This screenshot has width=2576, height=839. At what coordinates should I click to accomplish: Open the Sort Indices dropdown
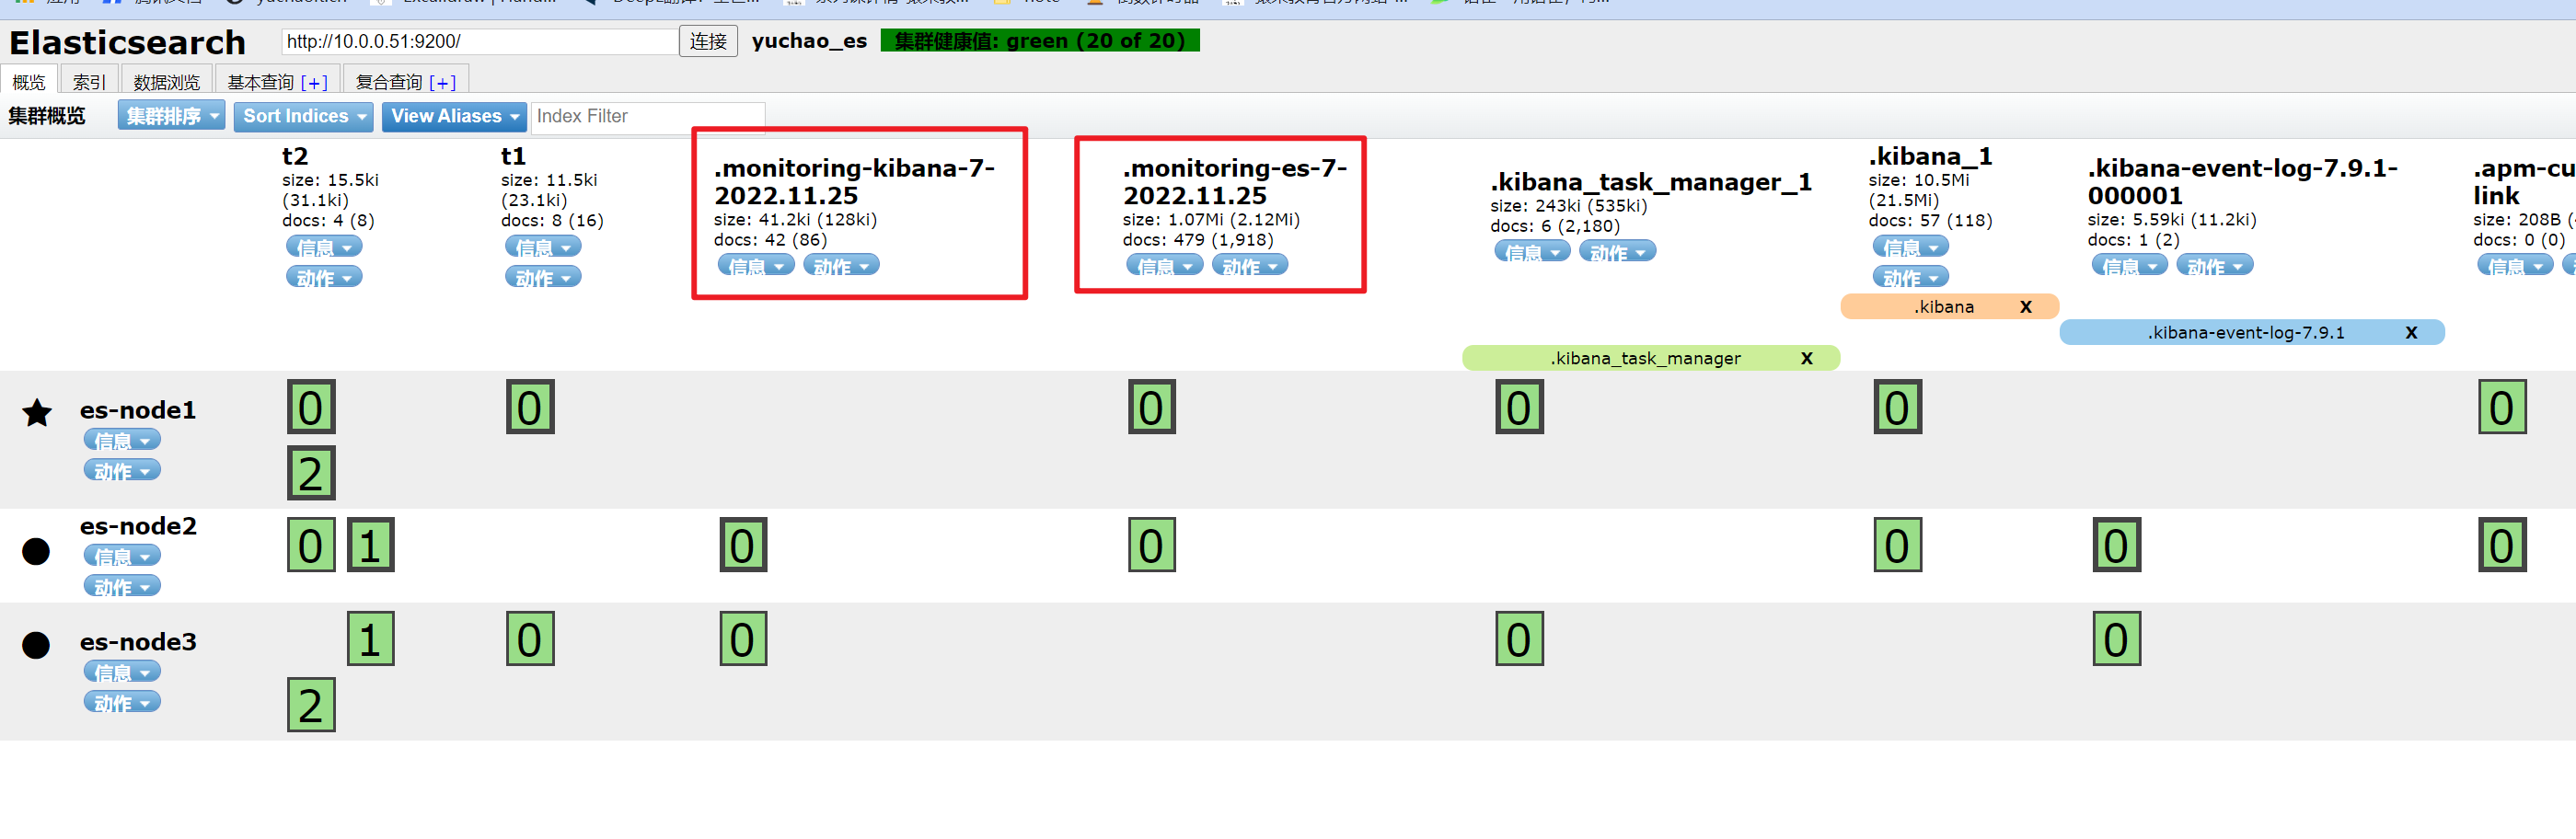(x=304, y=116)
